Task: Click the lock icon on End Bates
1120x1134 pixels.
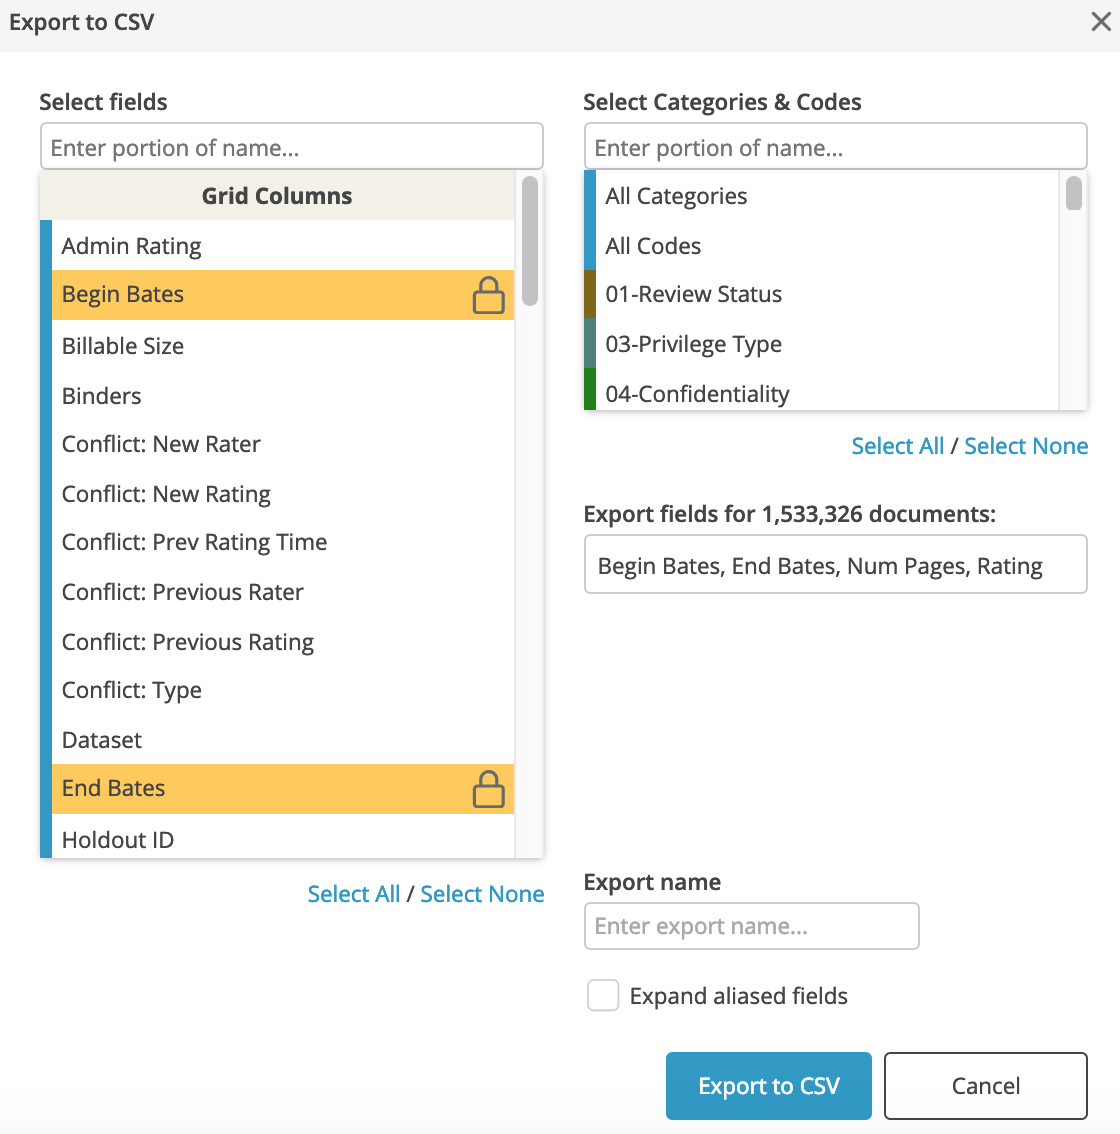Action: click(488, 789)
